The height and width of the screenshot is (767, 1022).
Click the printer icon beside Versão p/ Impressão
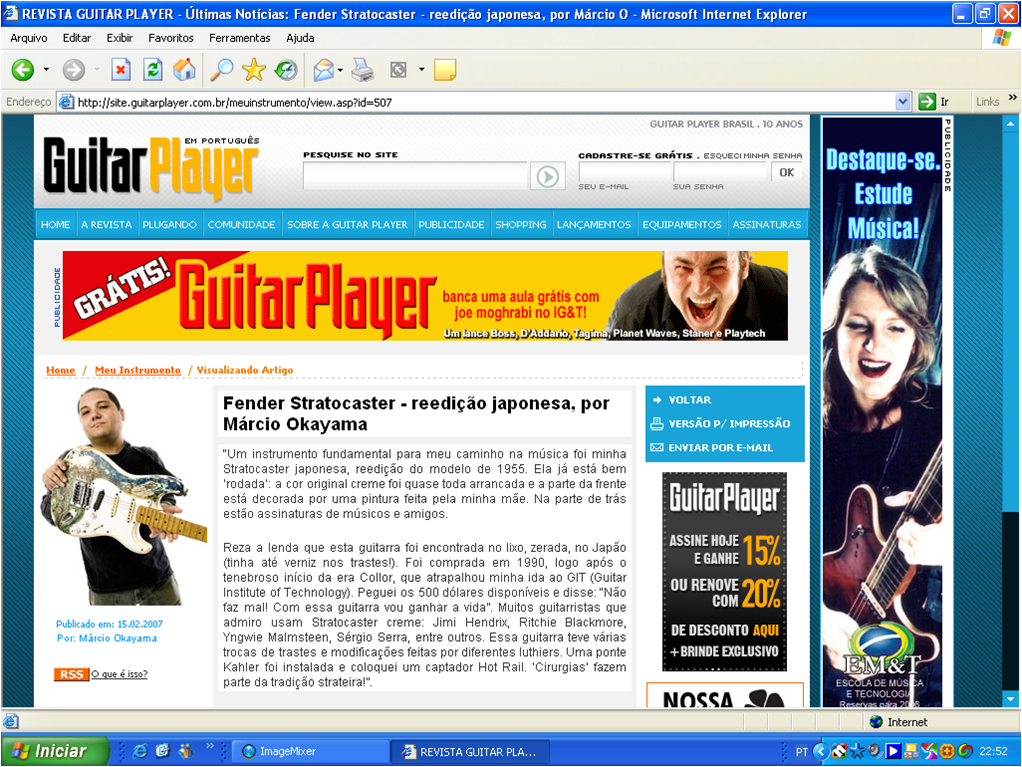[657, 424]
